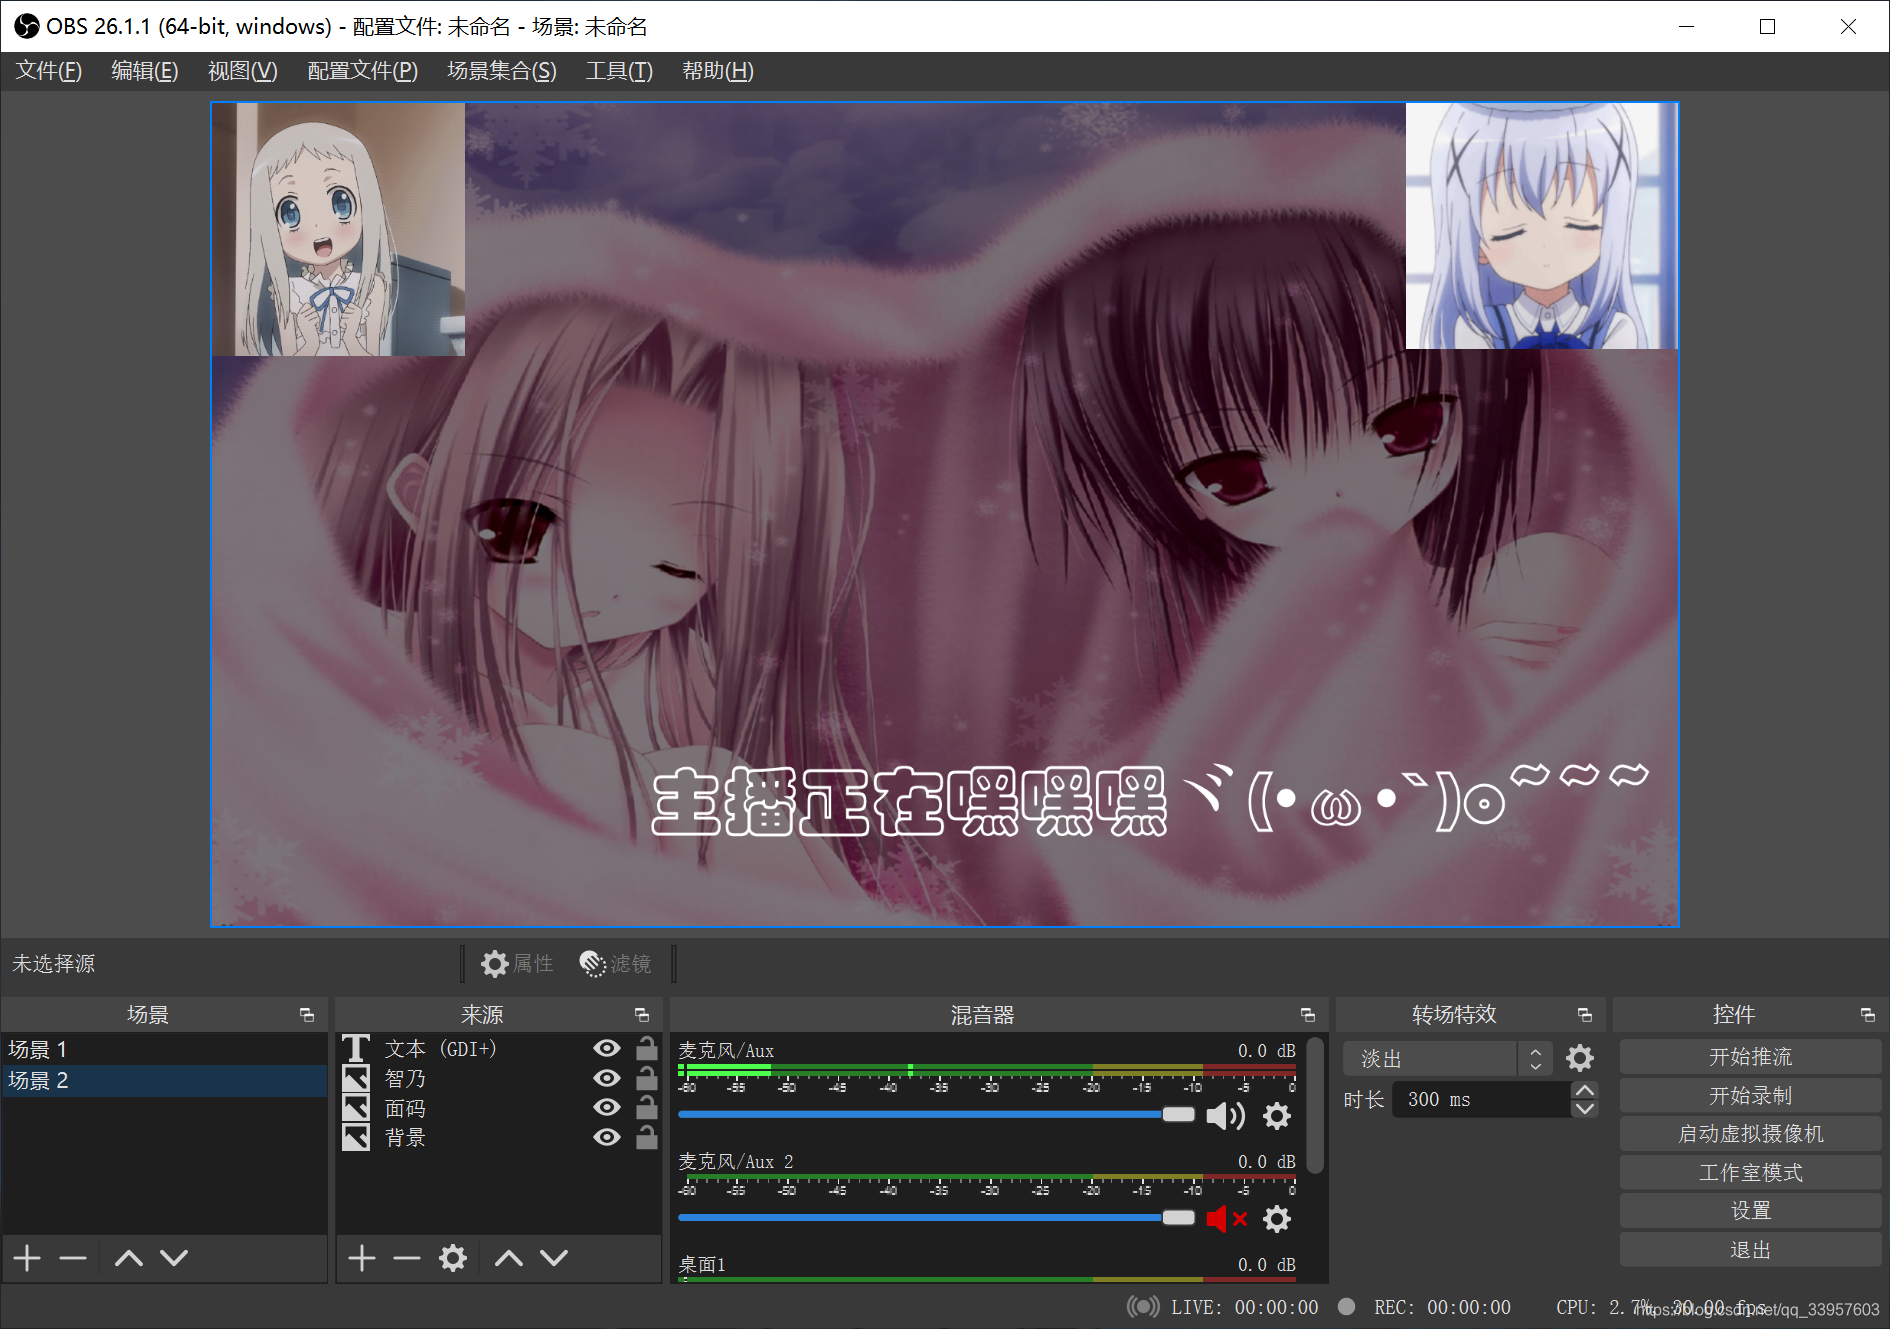Image resolution: width=1890 pixels, height=1329 pixels.
Task: Open the 帮助(H) menu
Action: (x=718, y=71)
